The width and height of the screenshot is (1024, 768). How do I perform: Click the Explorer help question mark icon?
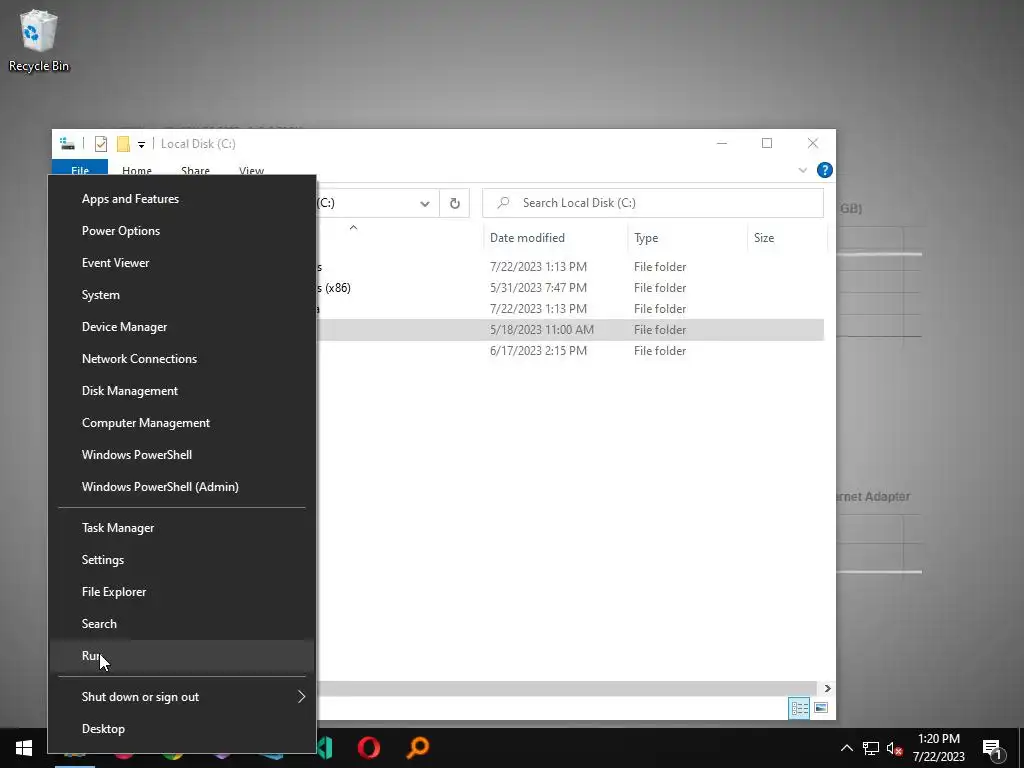tap(825, 170)
